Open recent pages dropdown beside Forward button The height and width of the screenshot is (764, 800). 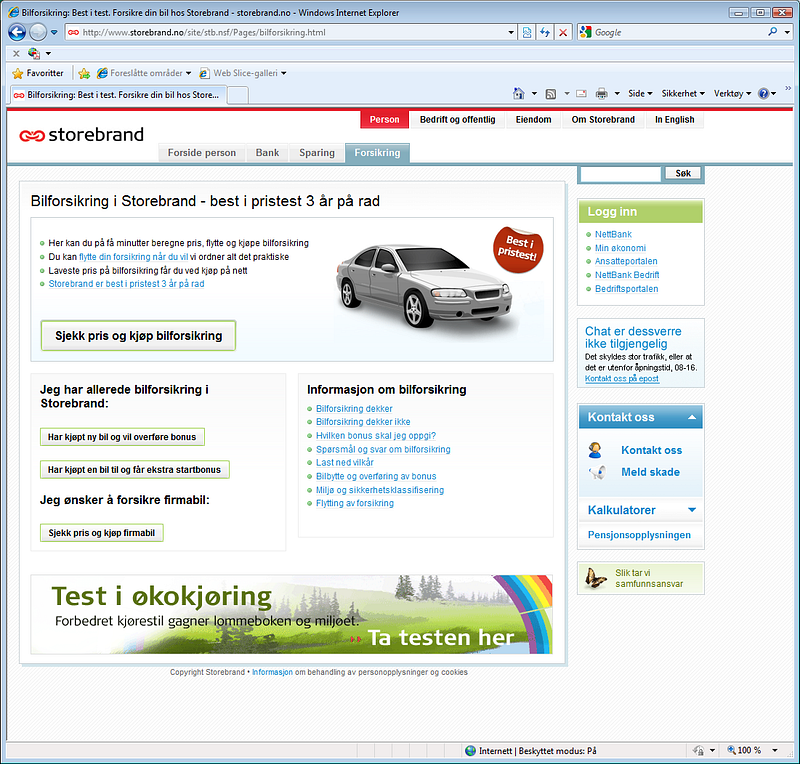click(x=54, y=32)
